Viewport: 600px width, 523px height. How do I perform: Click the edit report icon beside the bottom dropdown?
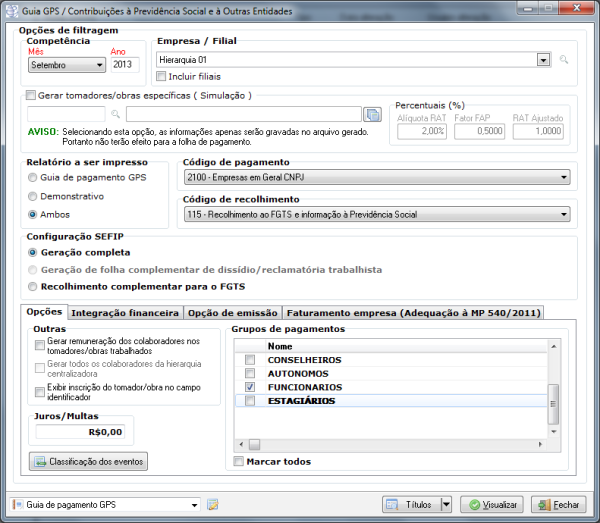[x=213, y=504]
